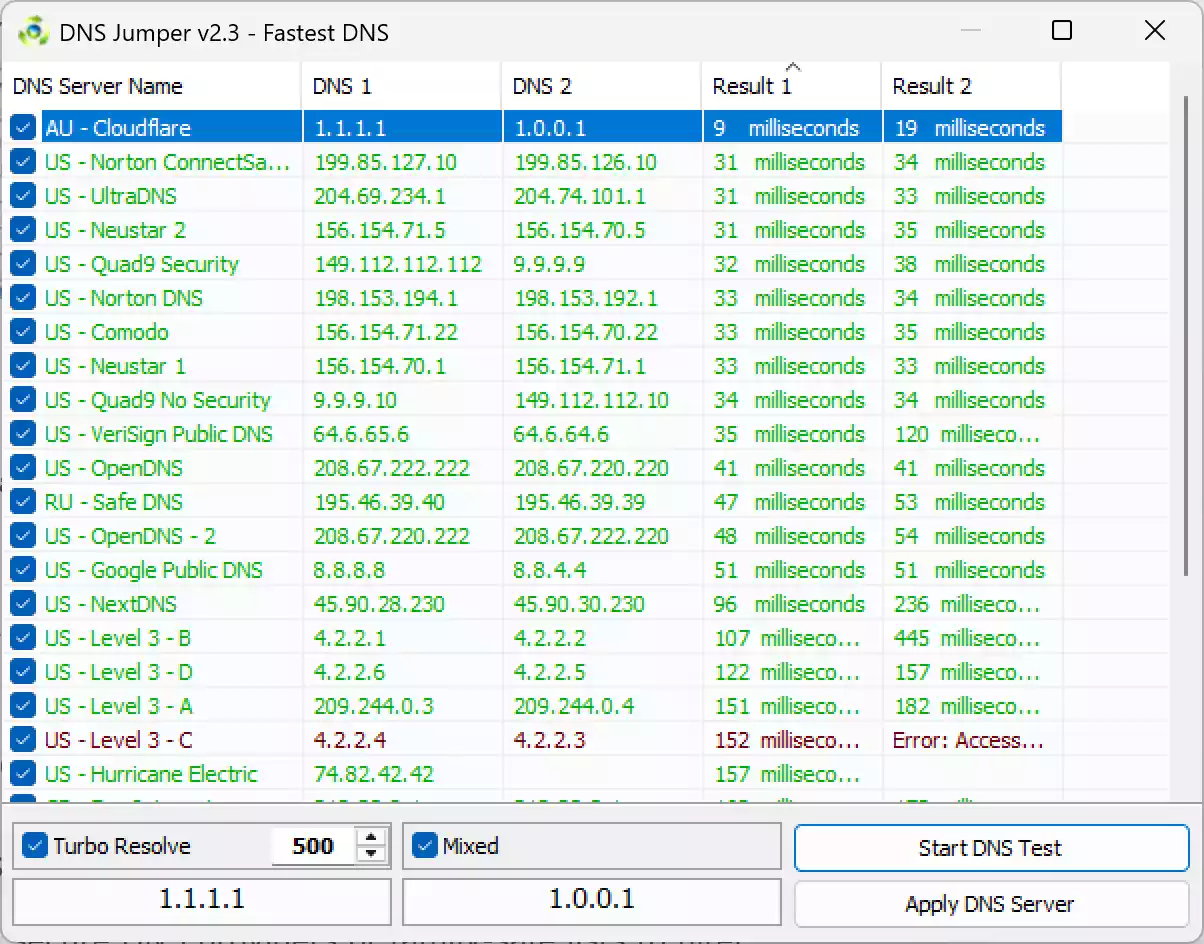Disable the Turbo Resolve checkbox
The height and width of the screenshot is (944, 1204).
(x=35, y=846)
